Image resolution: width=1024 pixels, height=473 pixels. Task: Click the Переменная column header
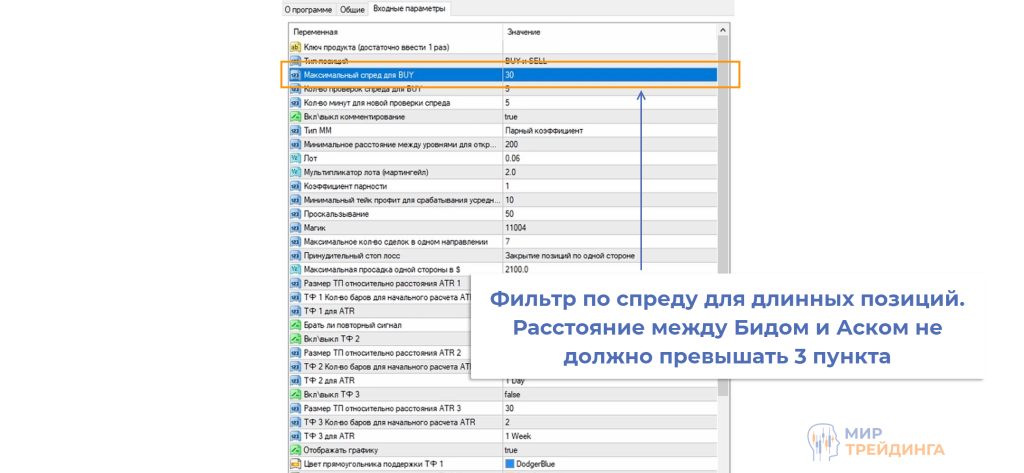tap(315, 32)
